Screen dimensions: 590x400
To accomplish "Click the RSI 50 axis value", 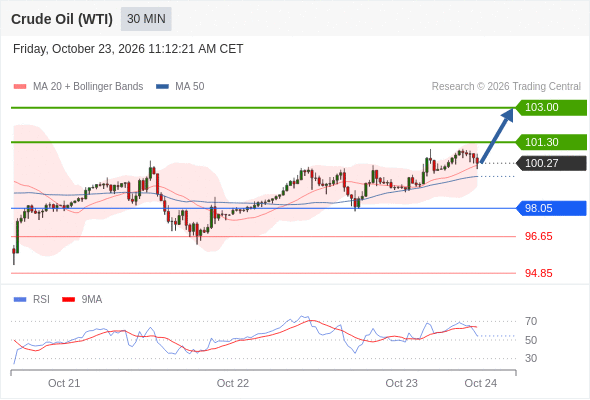I will [x=531, y=340].
